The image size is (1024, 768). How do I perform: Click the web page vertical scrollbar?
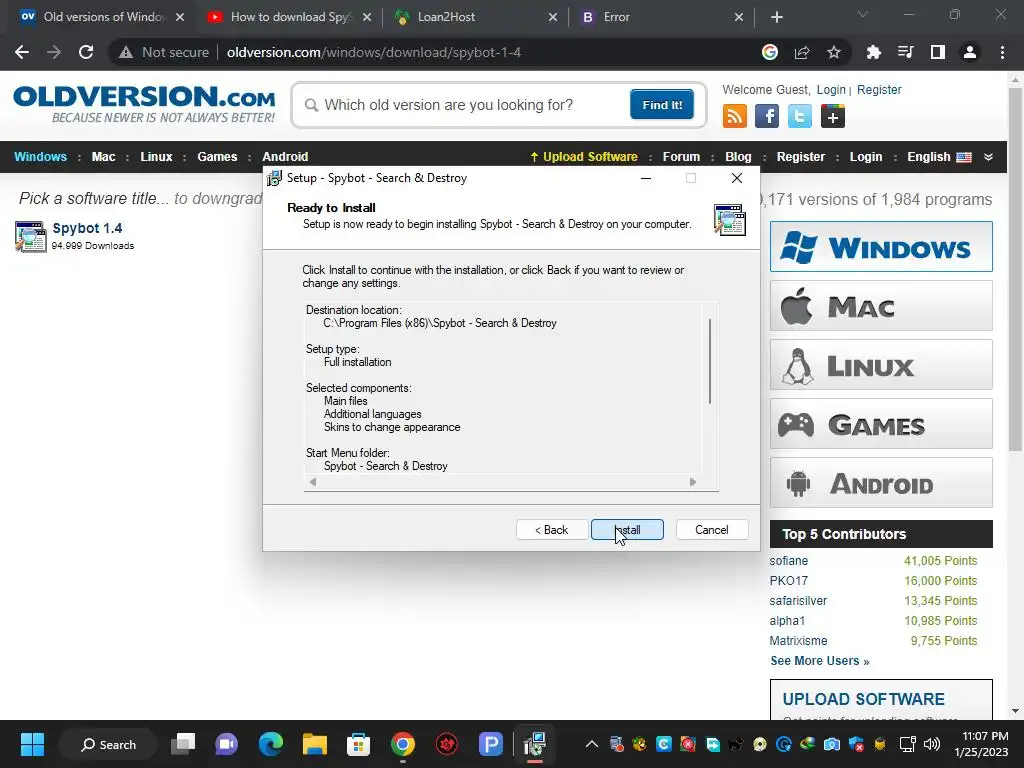pos(1015,269)
